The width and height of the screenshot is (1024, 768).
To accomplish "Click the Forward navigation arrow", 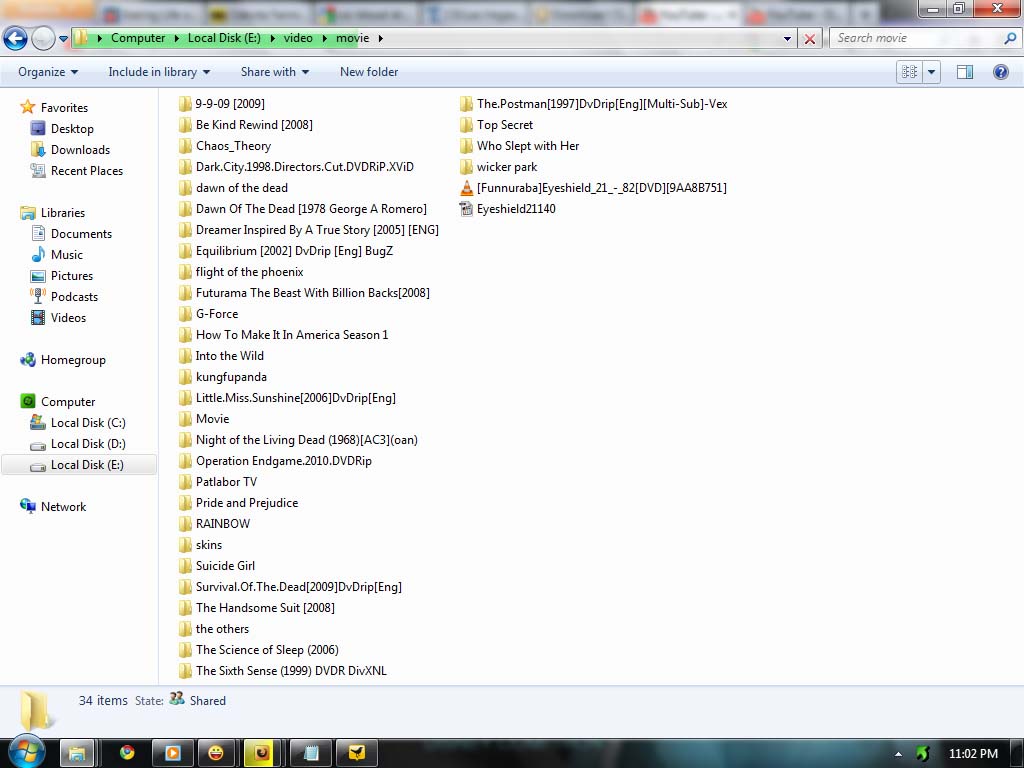I will pos(43,39).
